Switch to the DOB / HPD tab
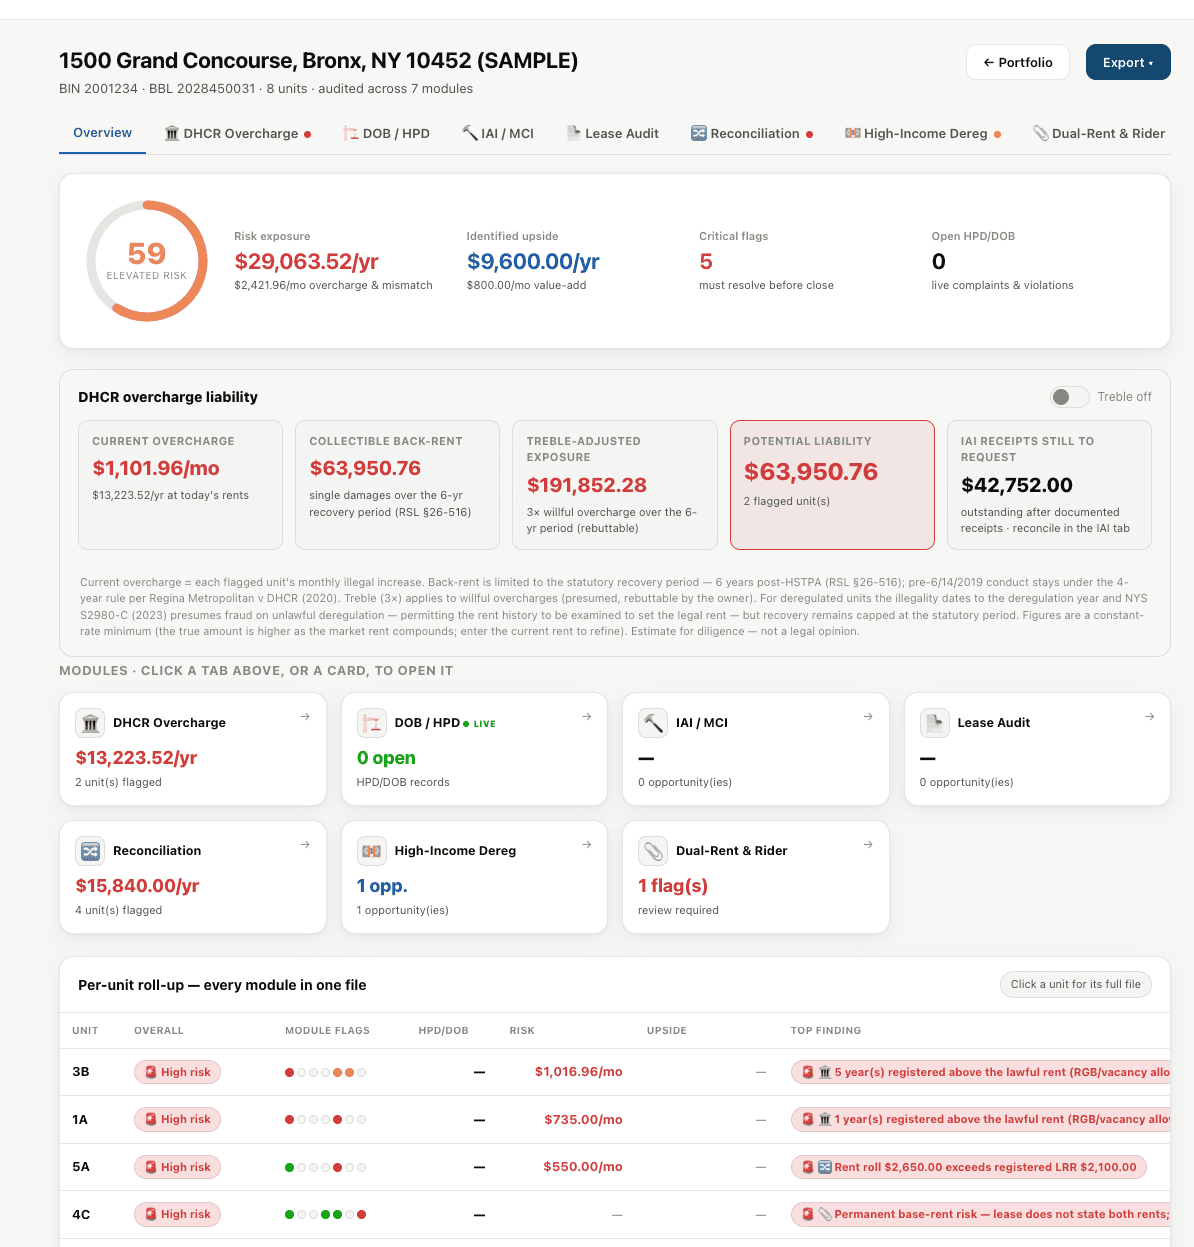 386,134
